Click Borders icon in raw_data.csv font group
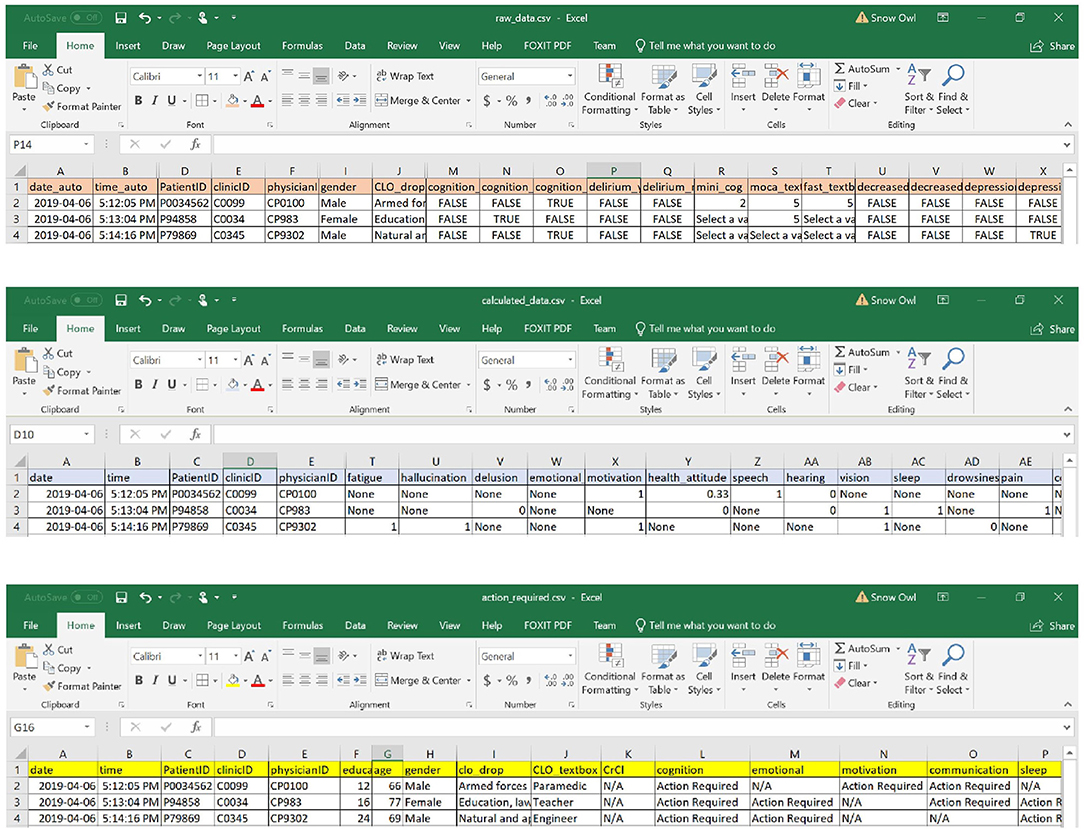The width and height of the screenshot is (1084, 829). tap(202, 101)
